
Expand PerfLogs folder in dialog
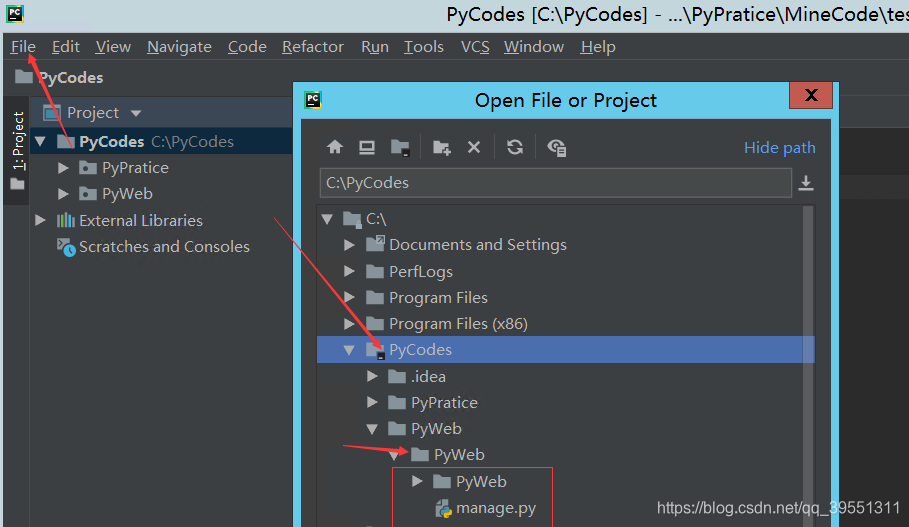click(349, 271)
